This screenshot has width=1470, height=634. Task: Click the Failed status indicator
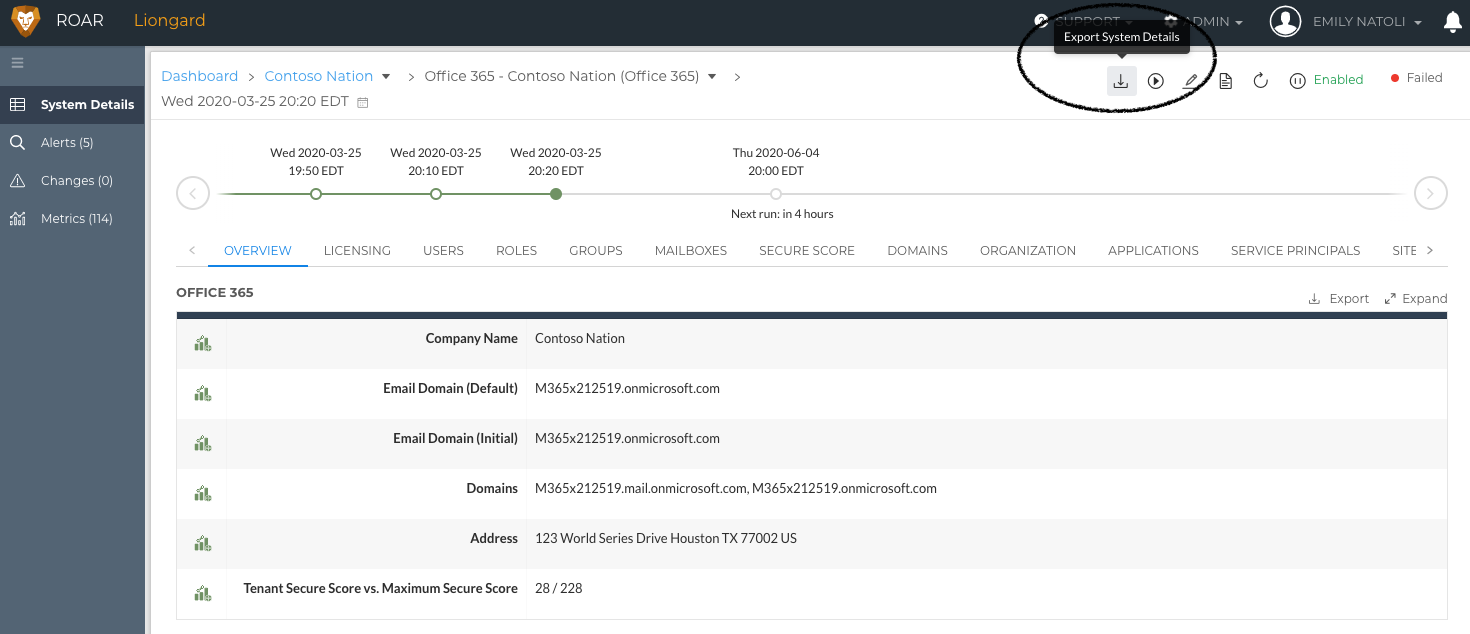(x=1416, y=78)
